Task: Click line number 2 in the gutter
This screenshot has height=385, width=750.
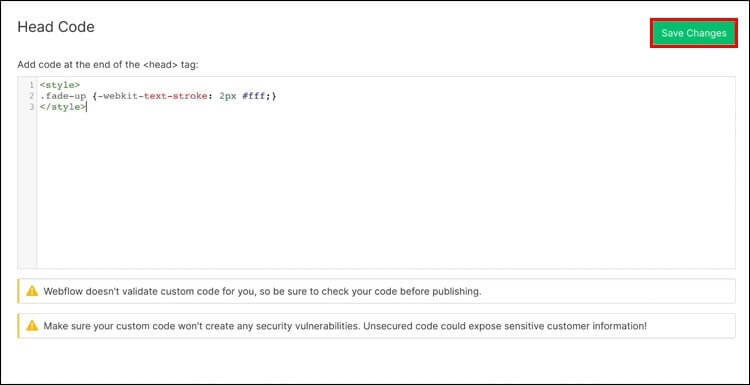Action: (32, 96)
